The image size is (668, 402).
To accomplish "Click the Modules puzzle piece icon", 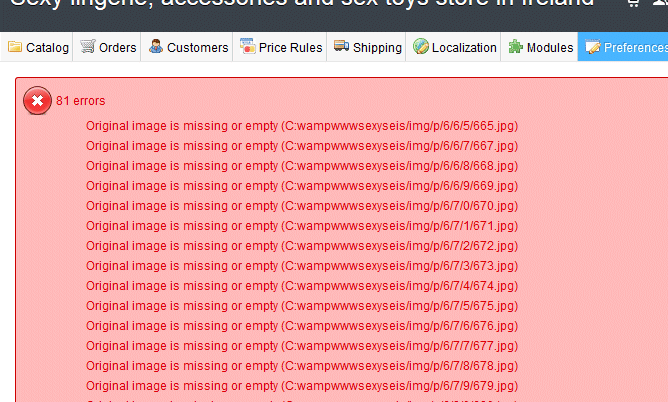I will point(515,46).
